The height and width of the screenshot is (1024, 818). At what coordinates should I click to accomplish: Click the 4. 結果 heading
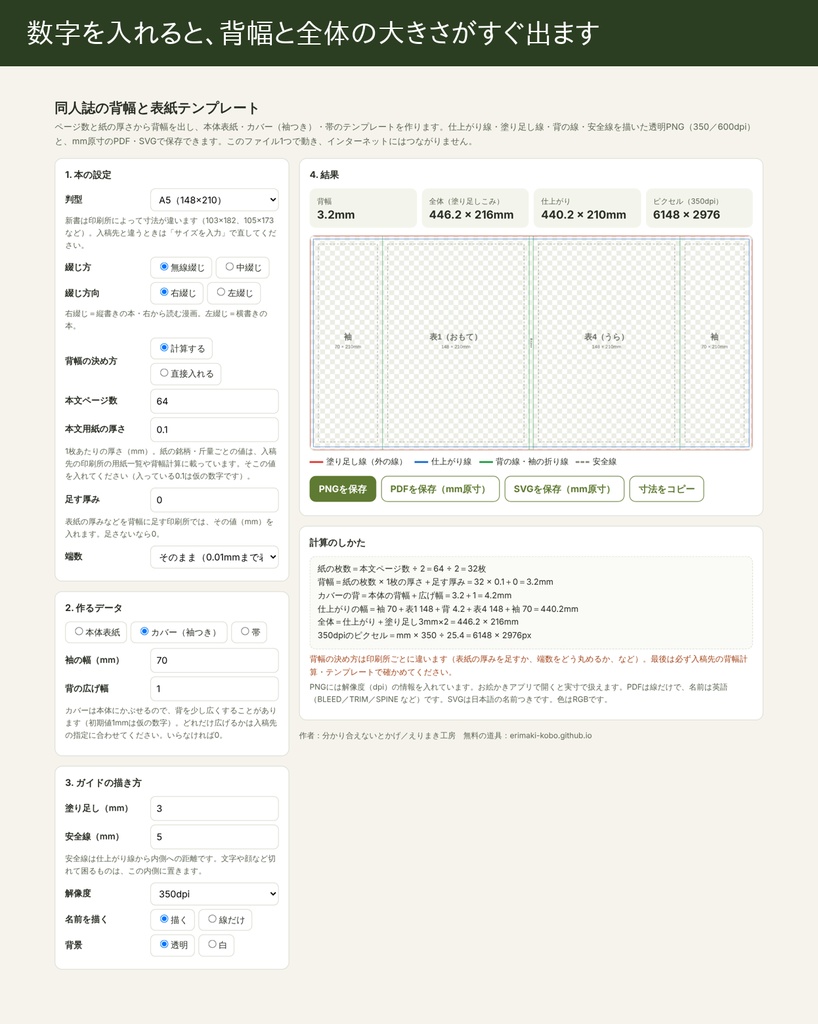324,175
